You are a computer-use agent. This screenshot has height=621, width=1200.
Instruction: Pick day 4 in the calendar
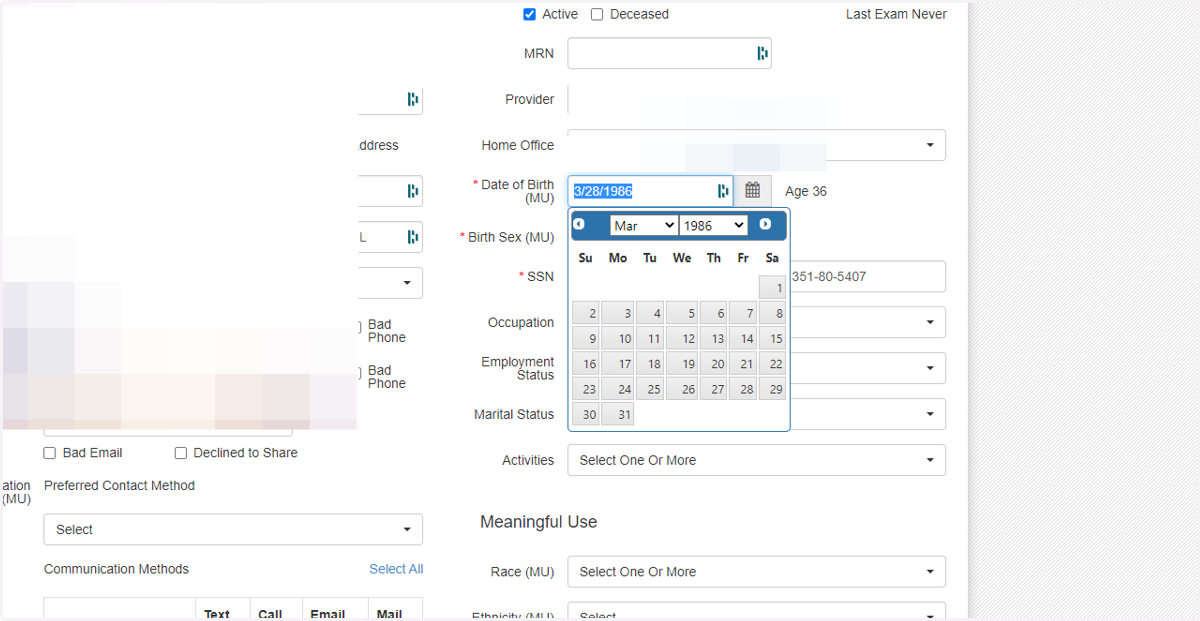[x=650, y=313]
